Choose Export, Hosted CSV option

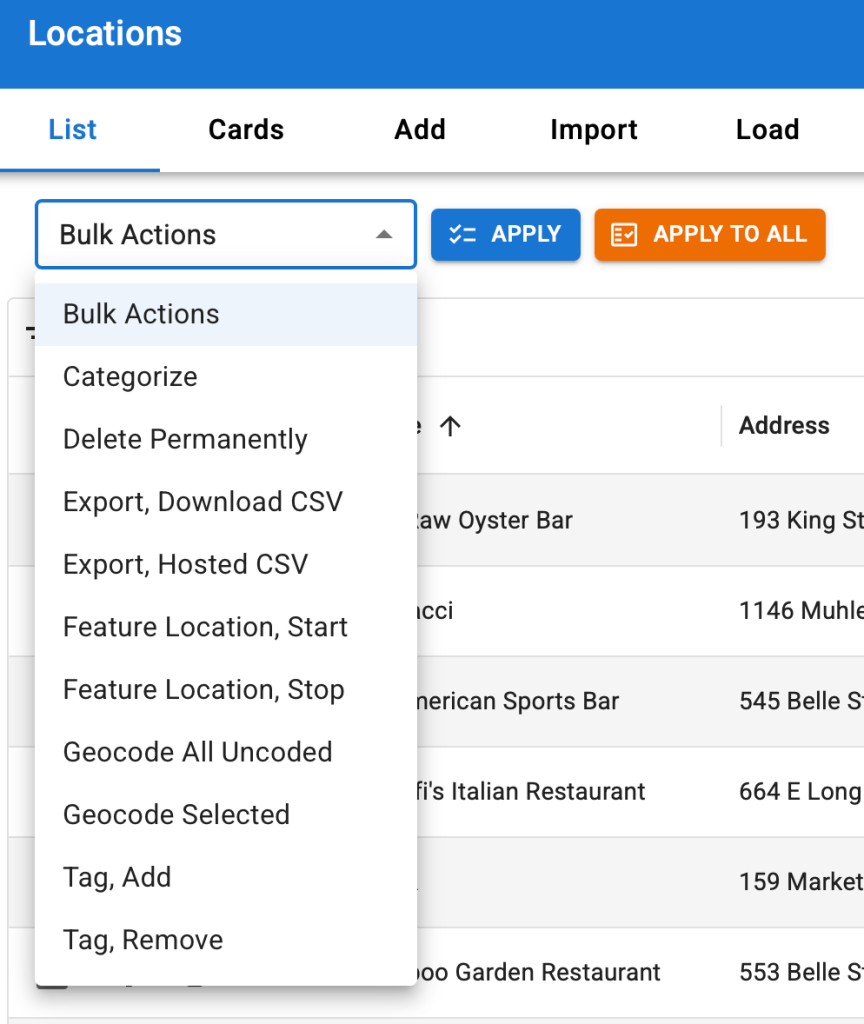(226, 565)
